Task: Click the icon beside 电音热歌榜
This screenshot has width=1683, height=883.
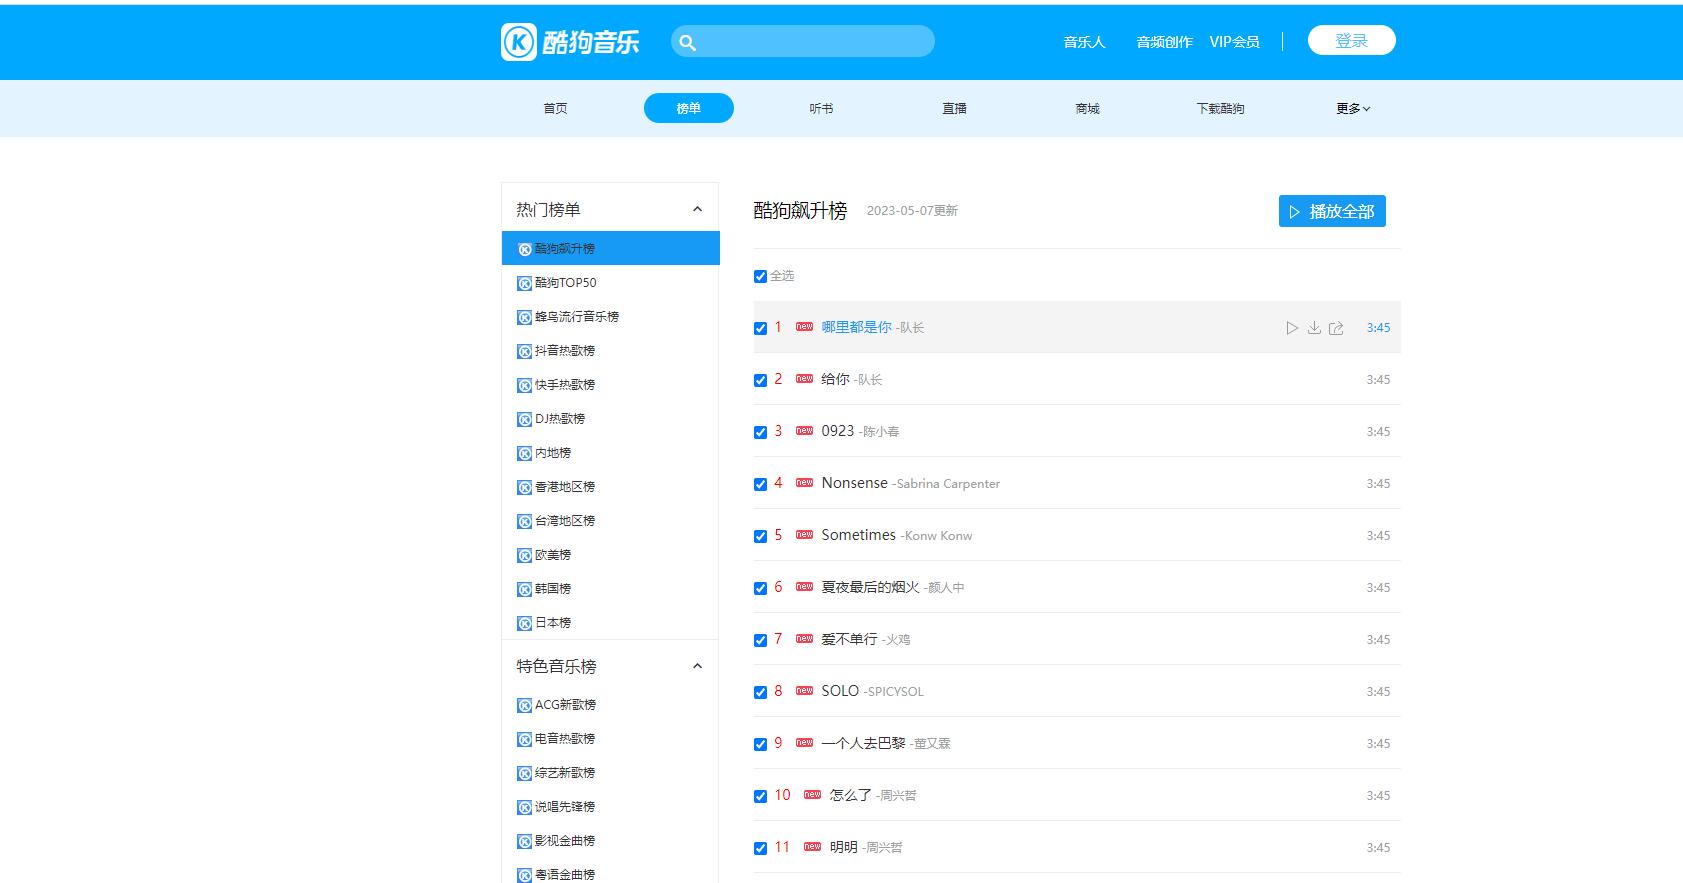Action: pyautogui.click(x=524, y=739)
